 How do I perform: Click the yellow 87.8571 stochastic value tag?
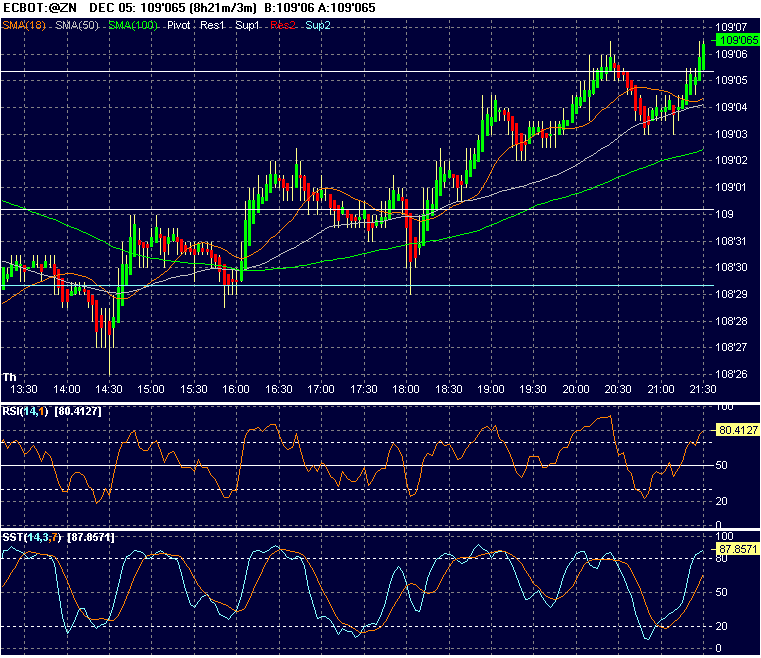click(x=738, y=549)
